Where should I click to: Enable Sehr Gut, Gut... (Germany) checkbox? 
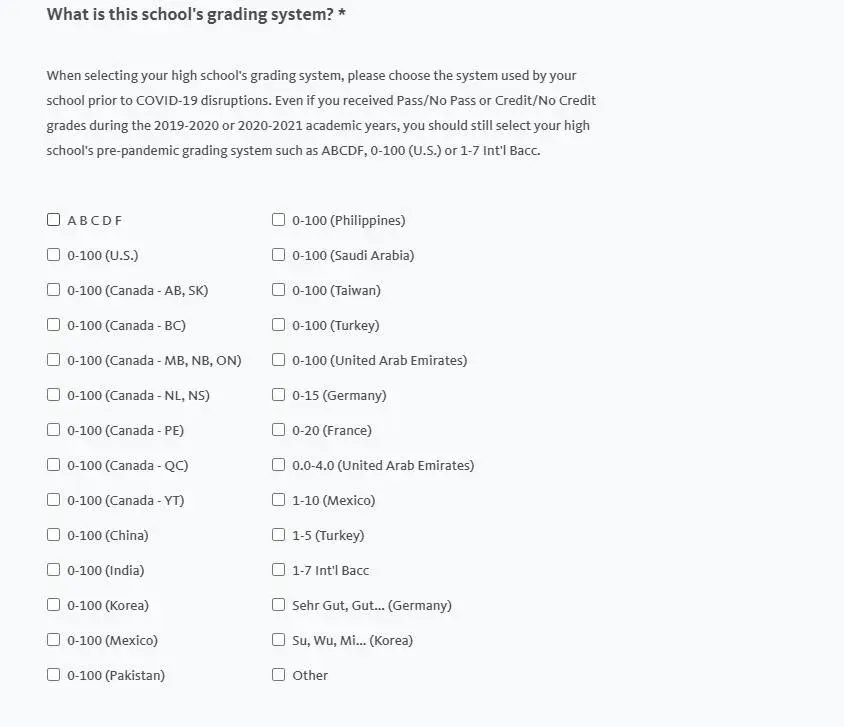coord(279,605)
